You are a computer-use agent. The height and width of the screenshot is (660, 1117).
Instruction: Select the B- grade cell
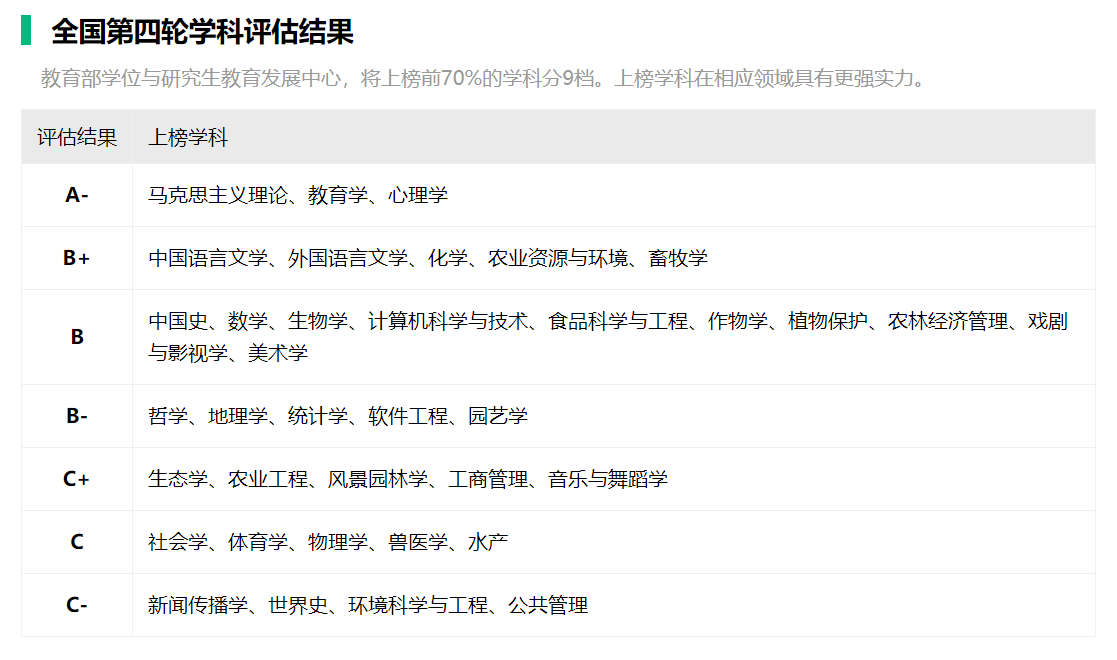77,416
